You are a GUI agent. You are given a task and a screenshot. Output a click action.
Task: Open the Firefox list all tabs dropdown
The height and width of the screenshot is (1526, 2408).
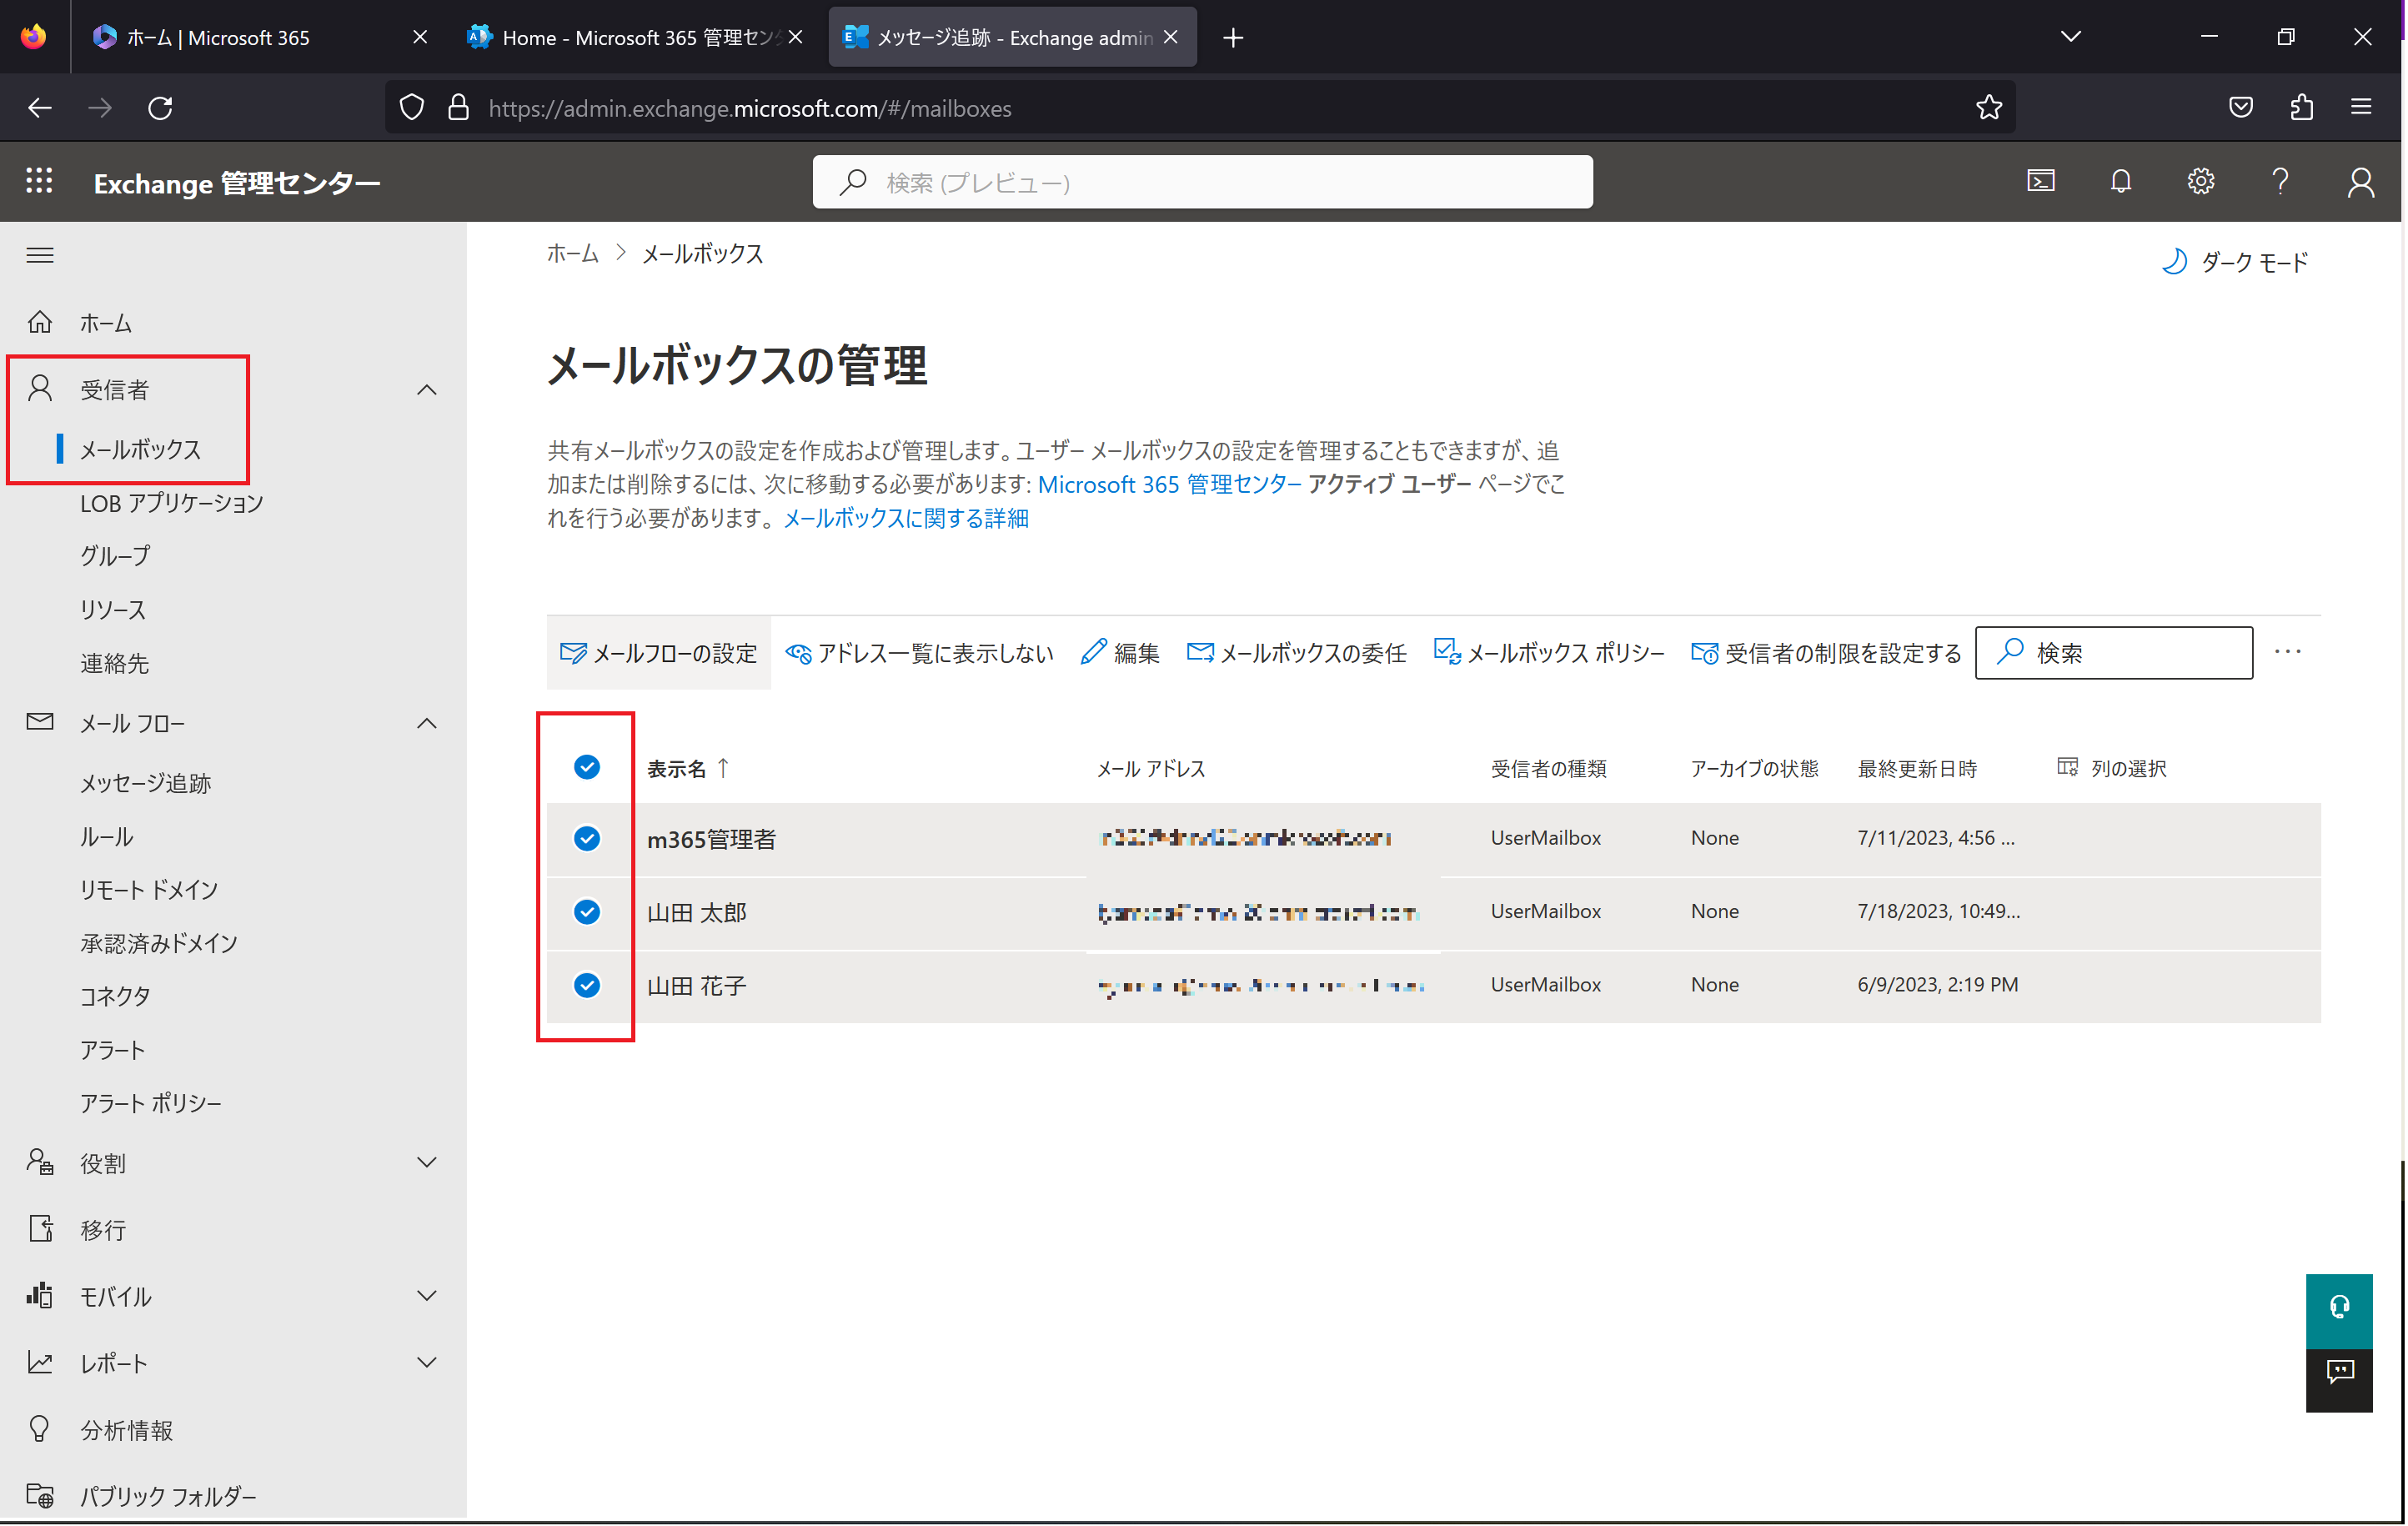point(2071,37)
